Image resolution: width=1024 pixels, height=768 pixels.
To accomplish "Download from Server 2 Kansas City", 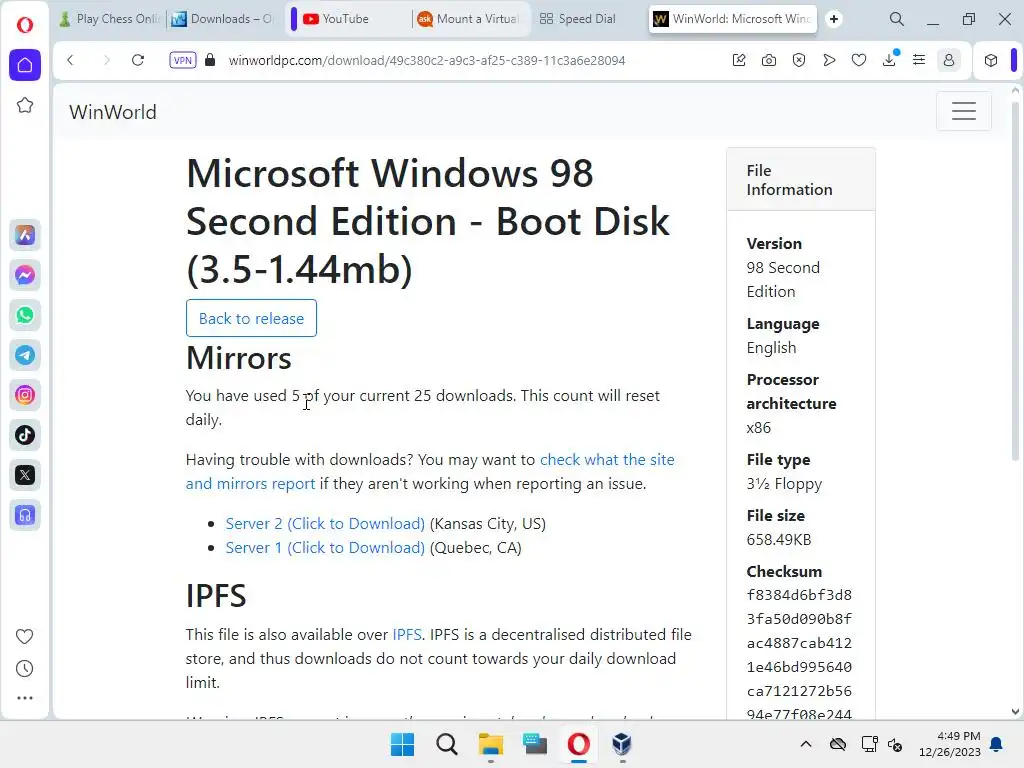I will click(x=325, y=524).
